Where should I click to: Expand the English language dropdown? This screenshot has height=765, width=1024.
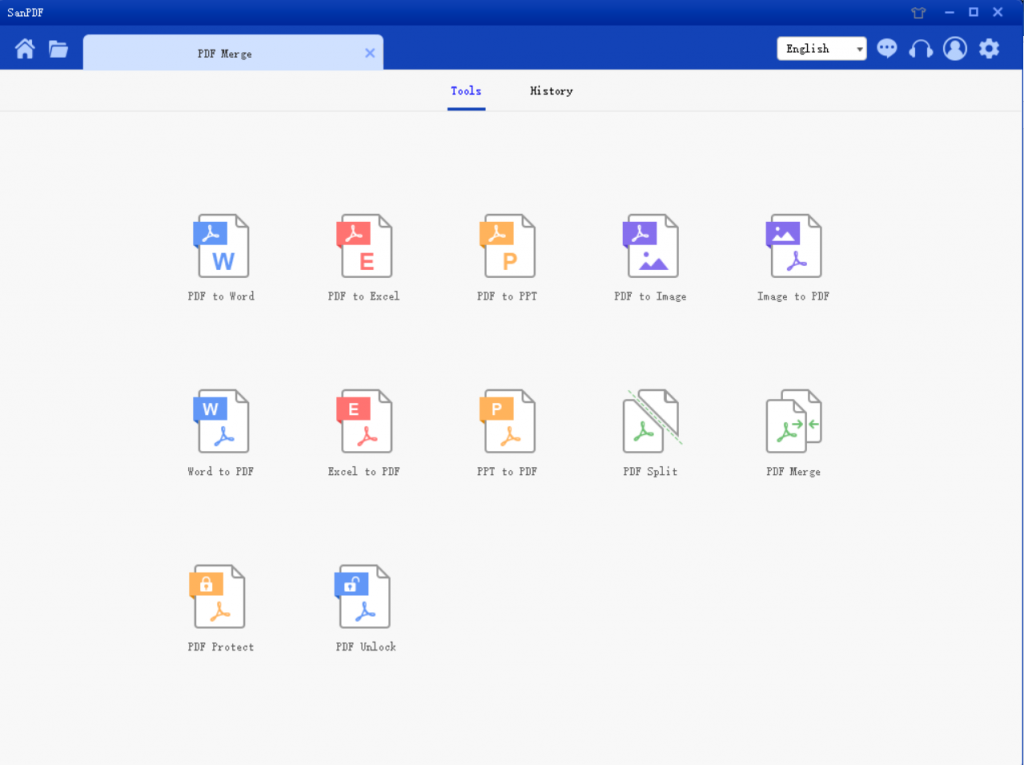tap(821, 48)
